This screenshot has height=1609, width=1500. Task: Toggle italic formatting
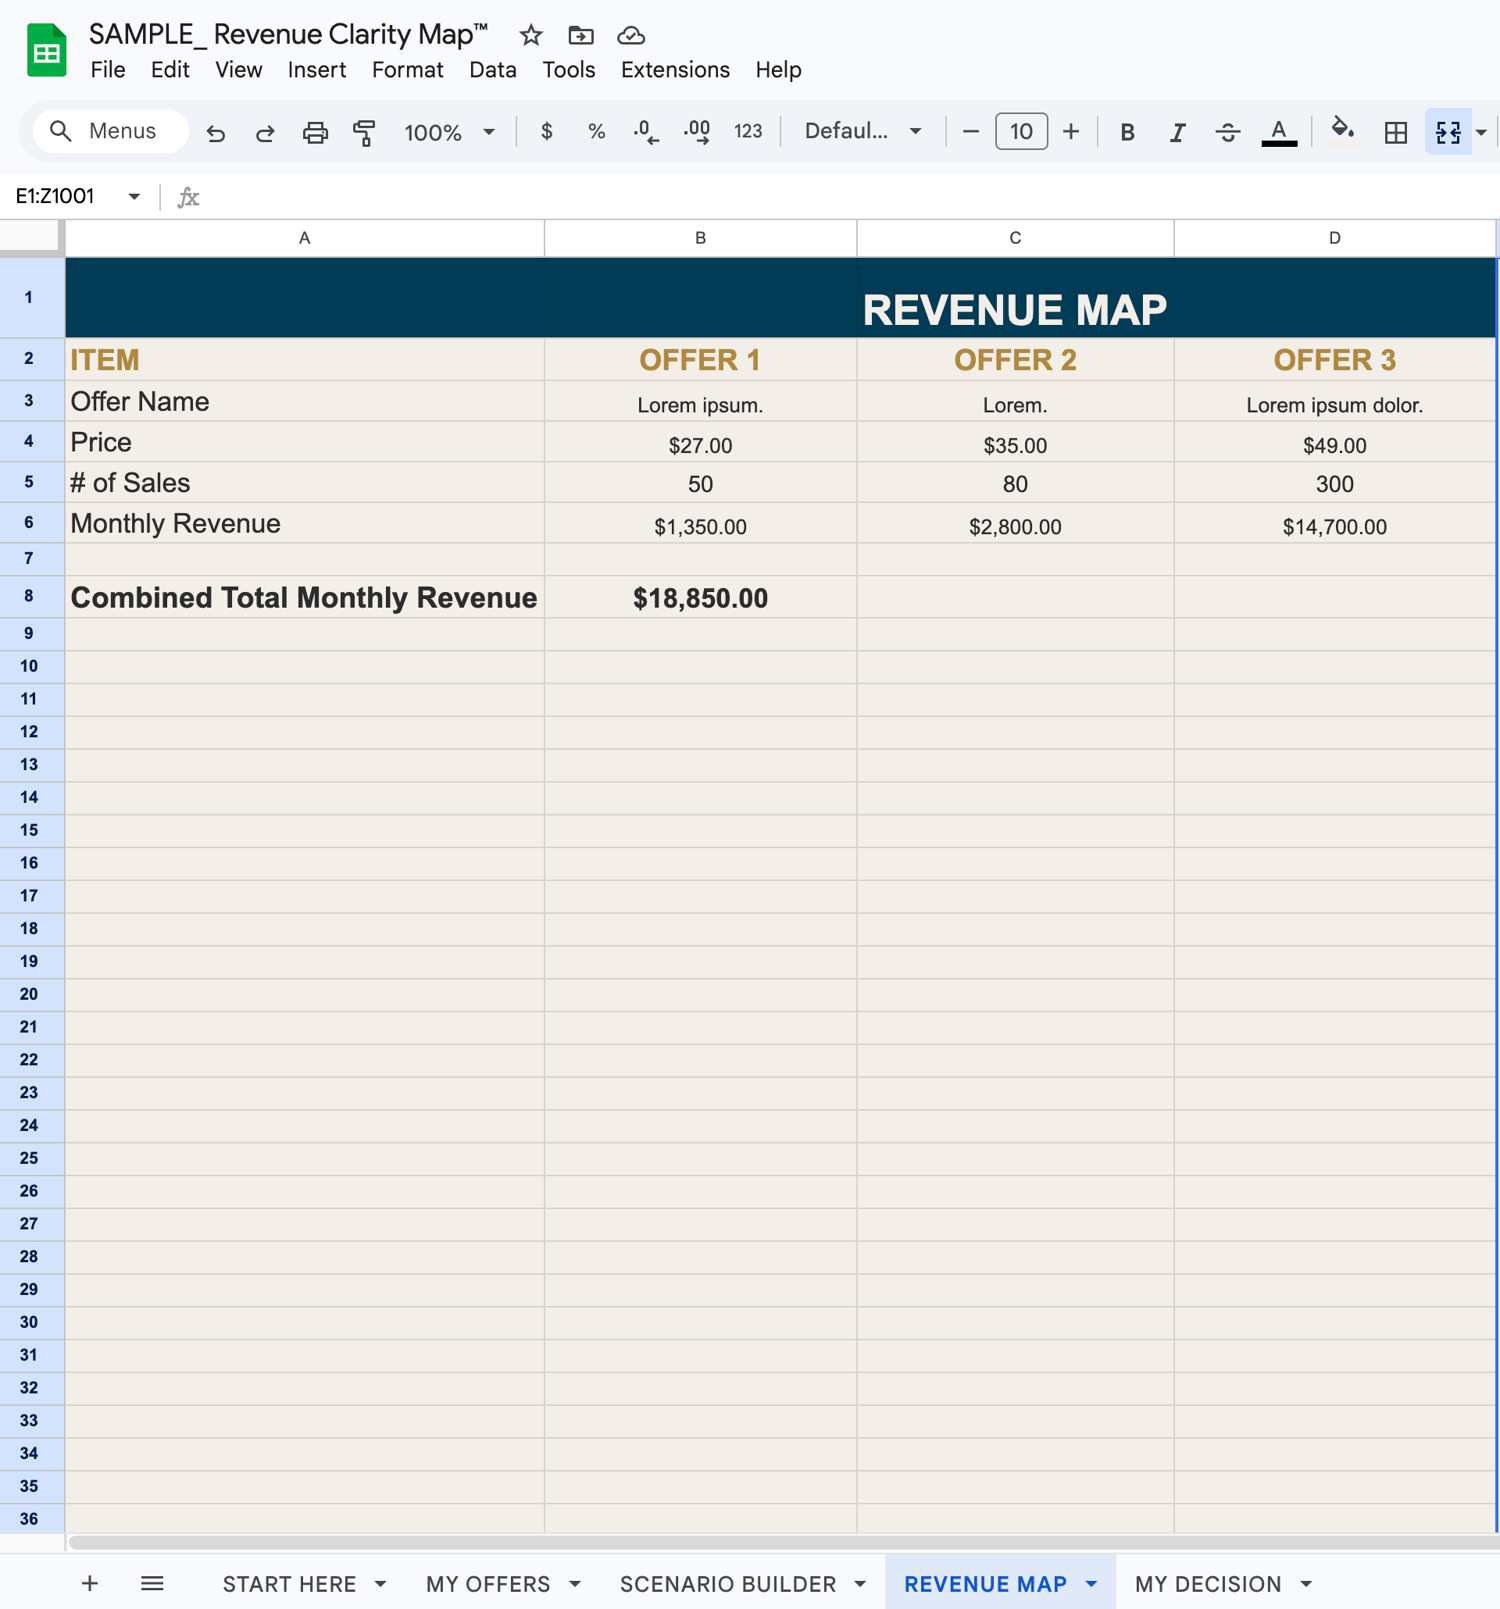pos(1177,132)
